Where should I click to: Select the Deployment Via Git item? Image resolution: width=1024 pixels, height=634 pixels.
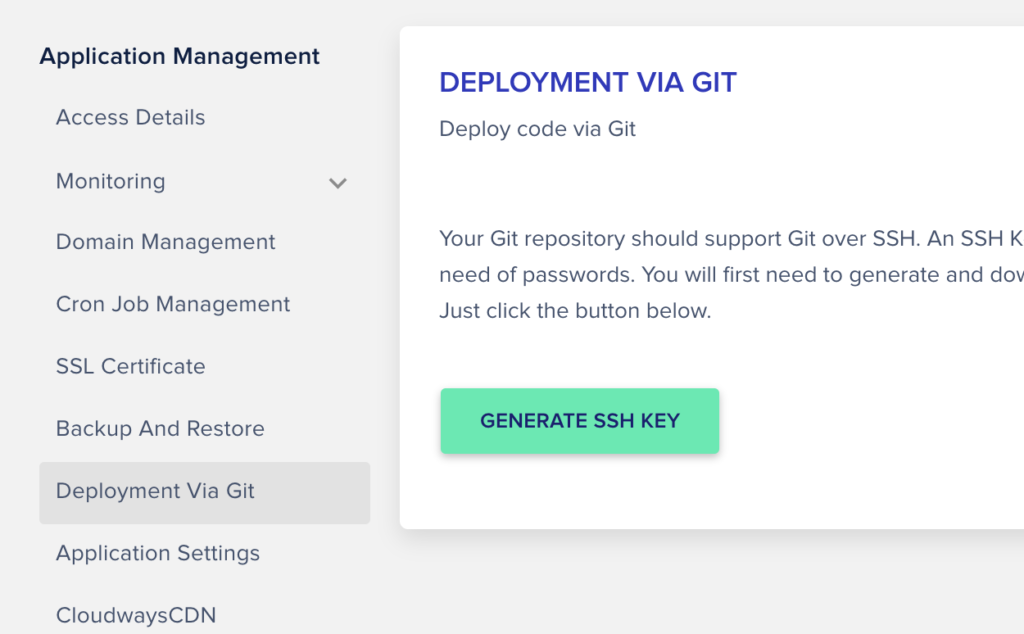155,491
